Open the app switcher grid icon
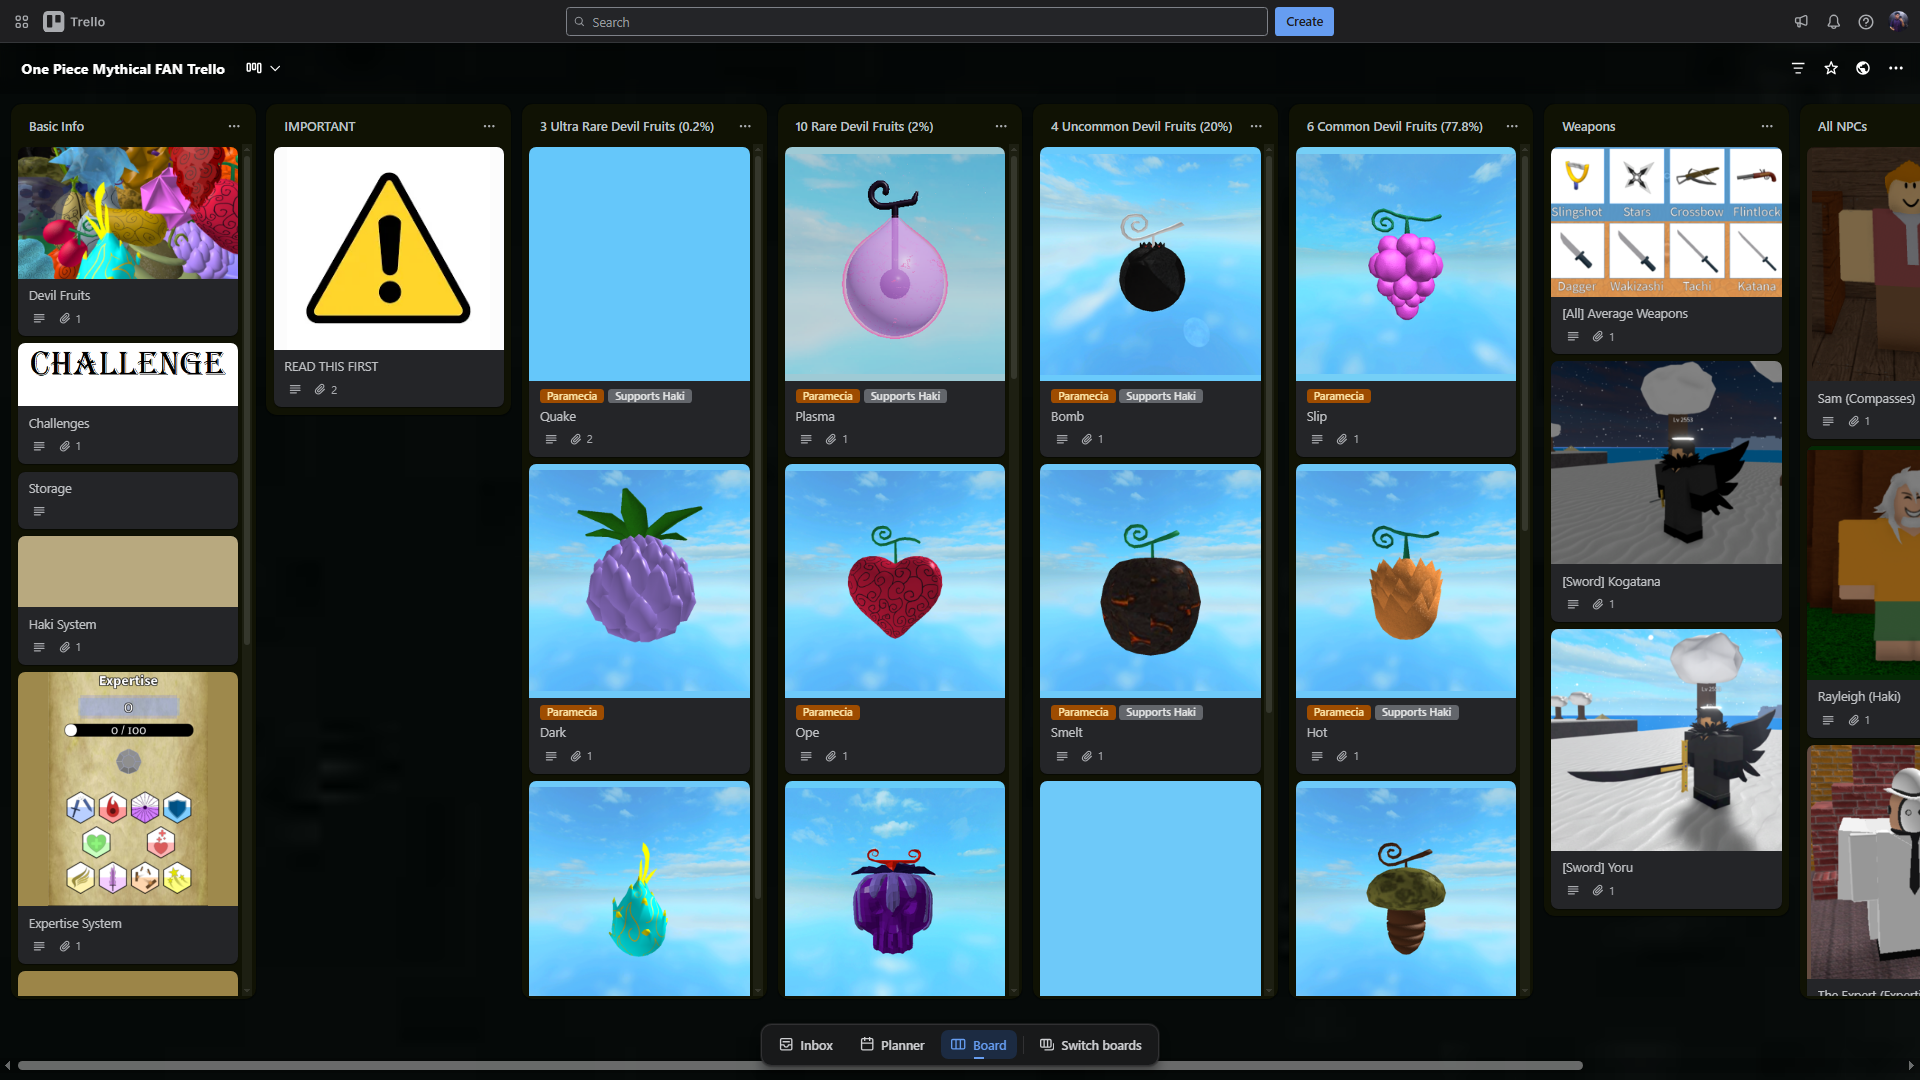Viewport: 1920px width, 1080px height. pyautogui.click(x=21, y=21)
